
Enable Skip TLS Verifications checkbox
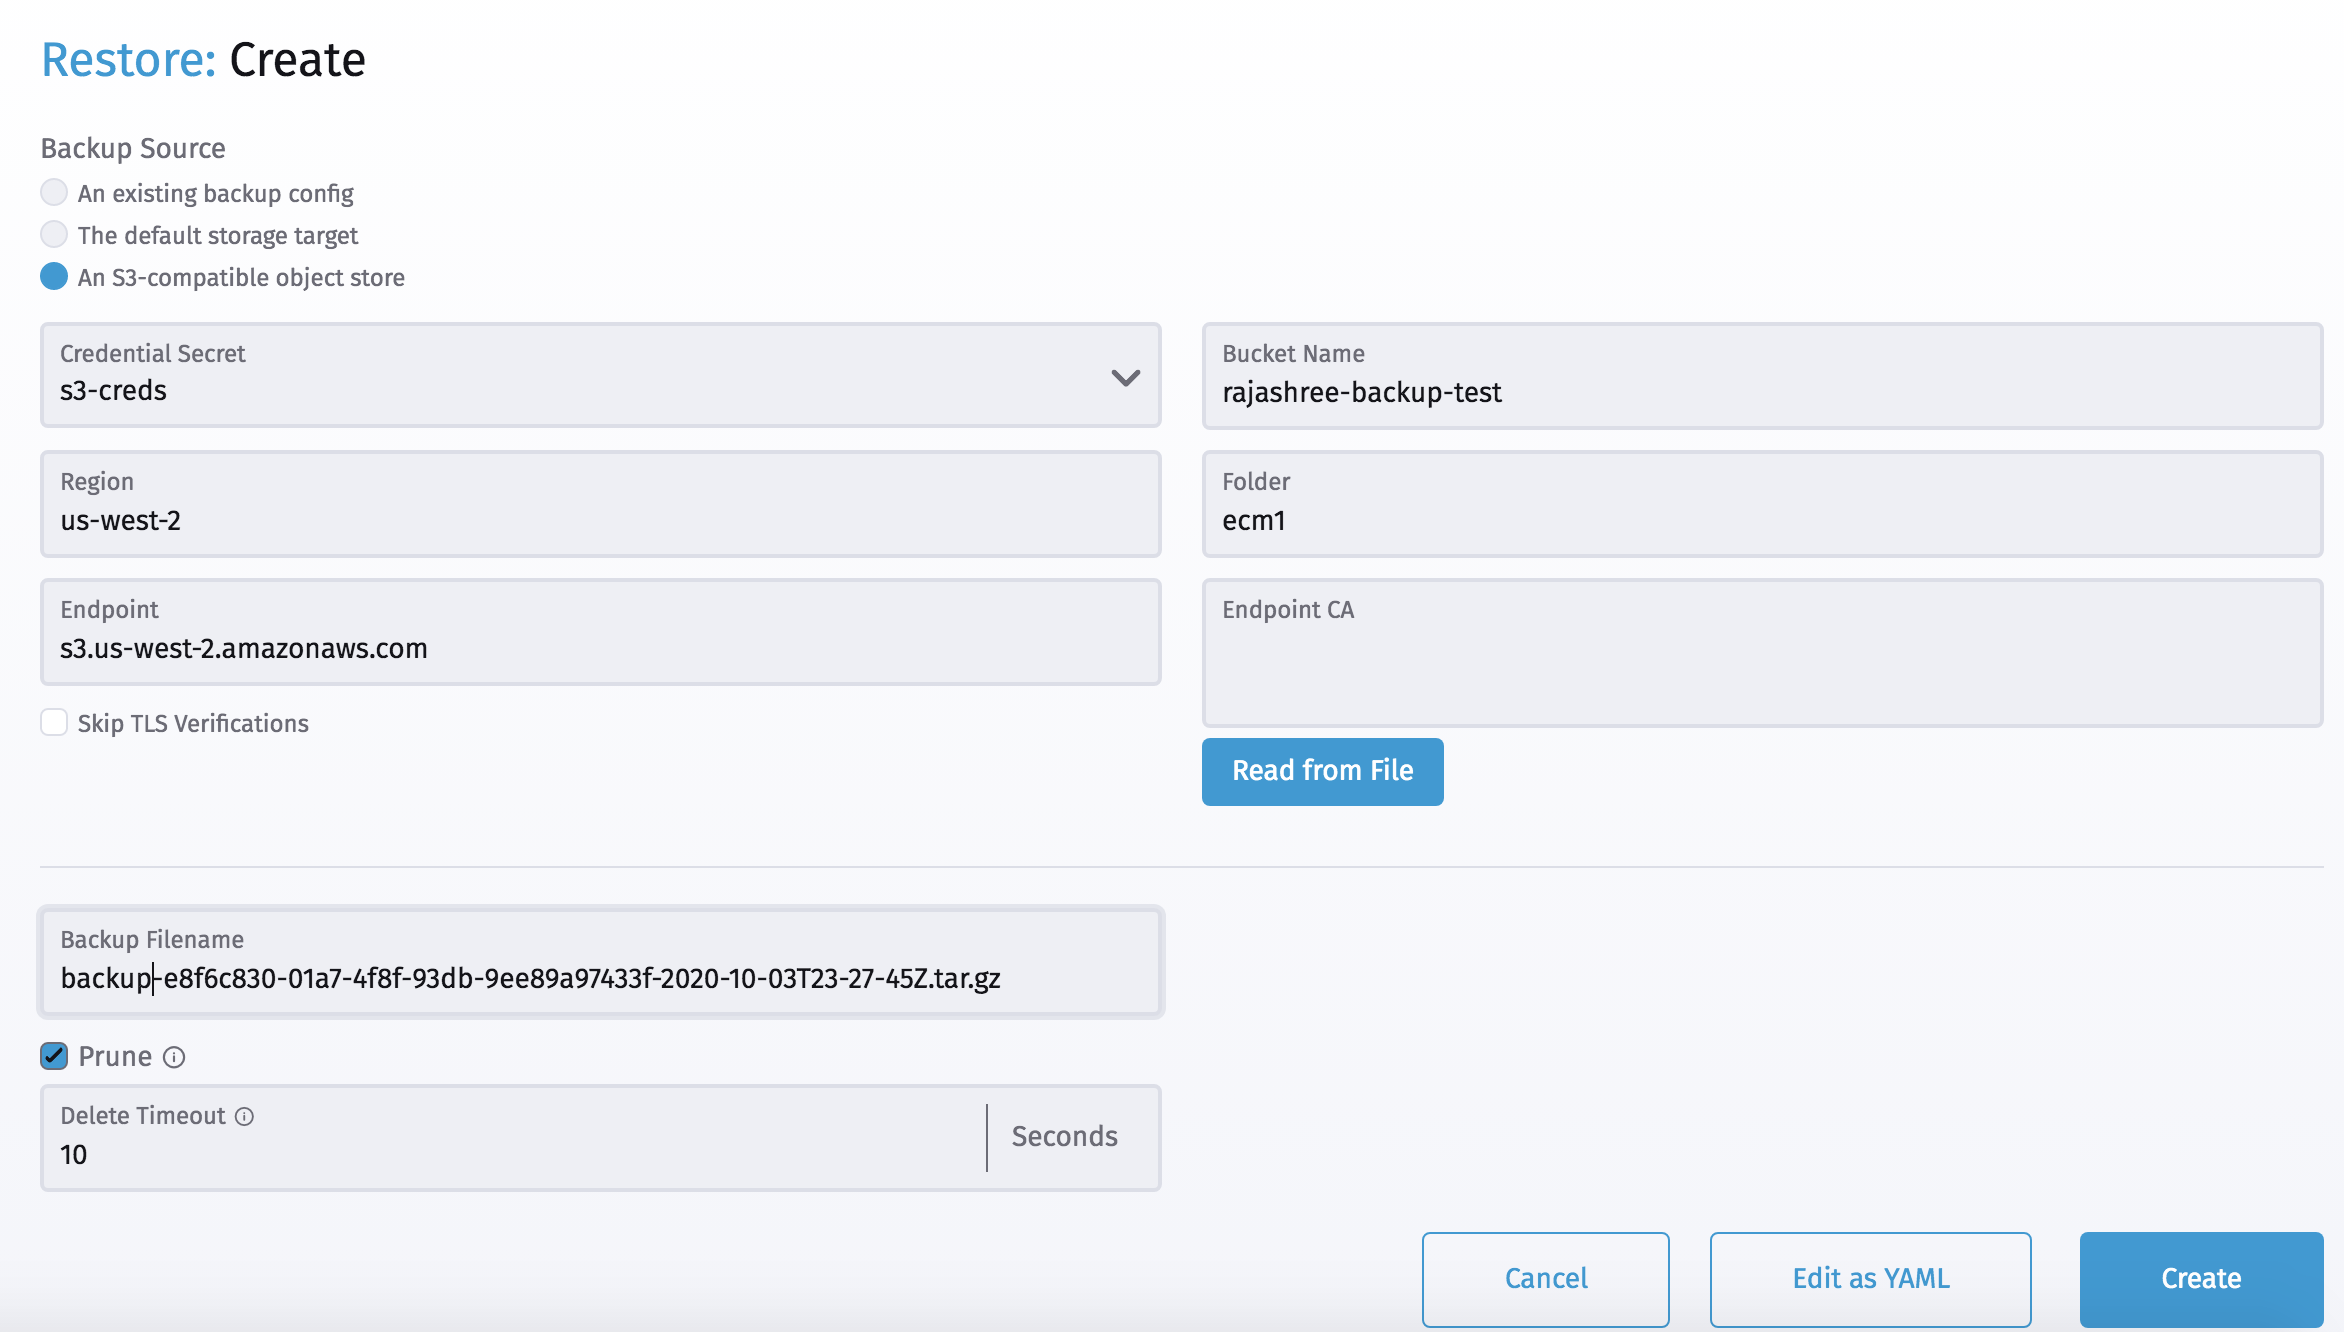point(54,722)
